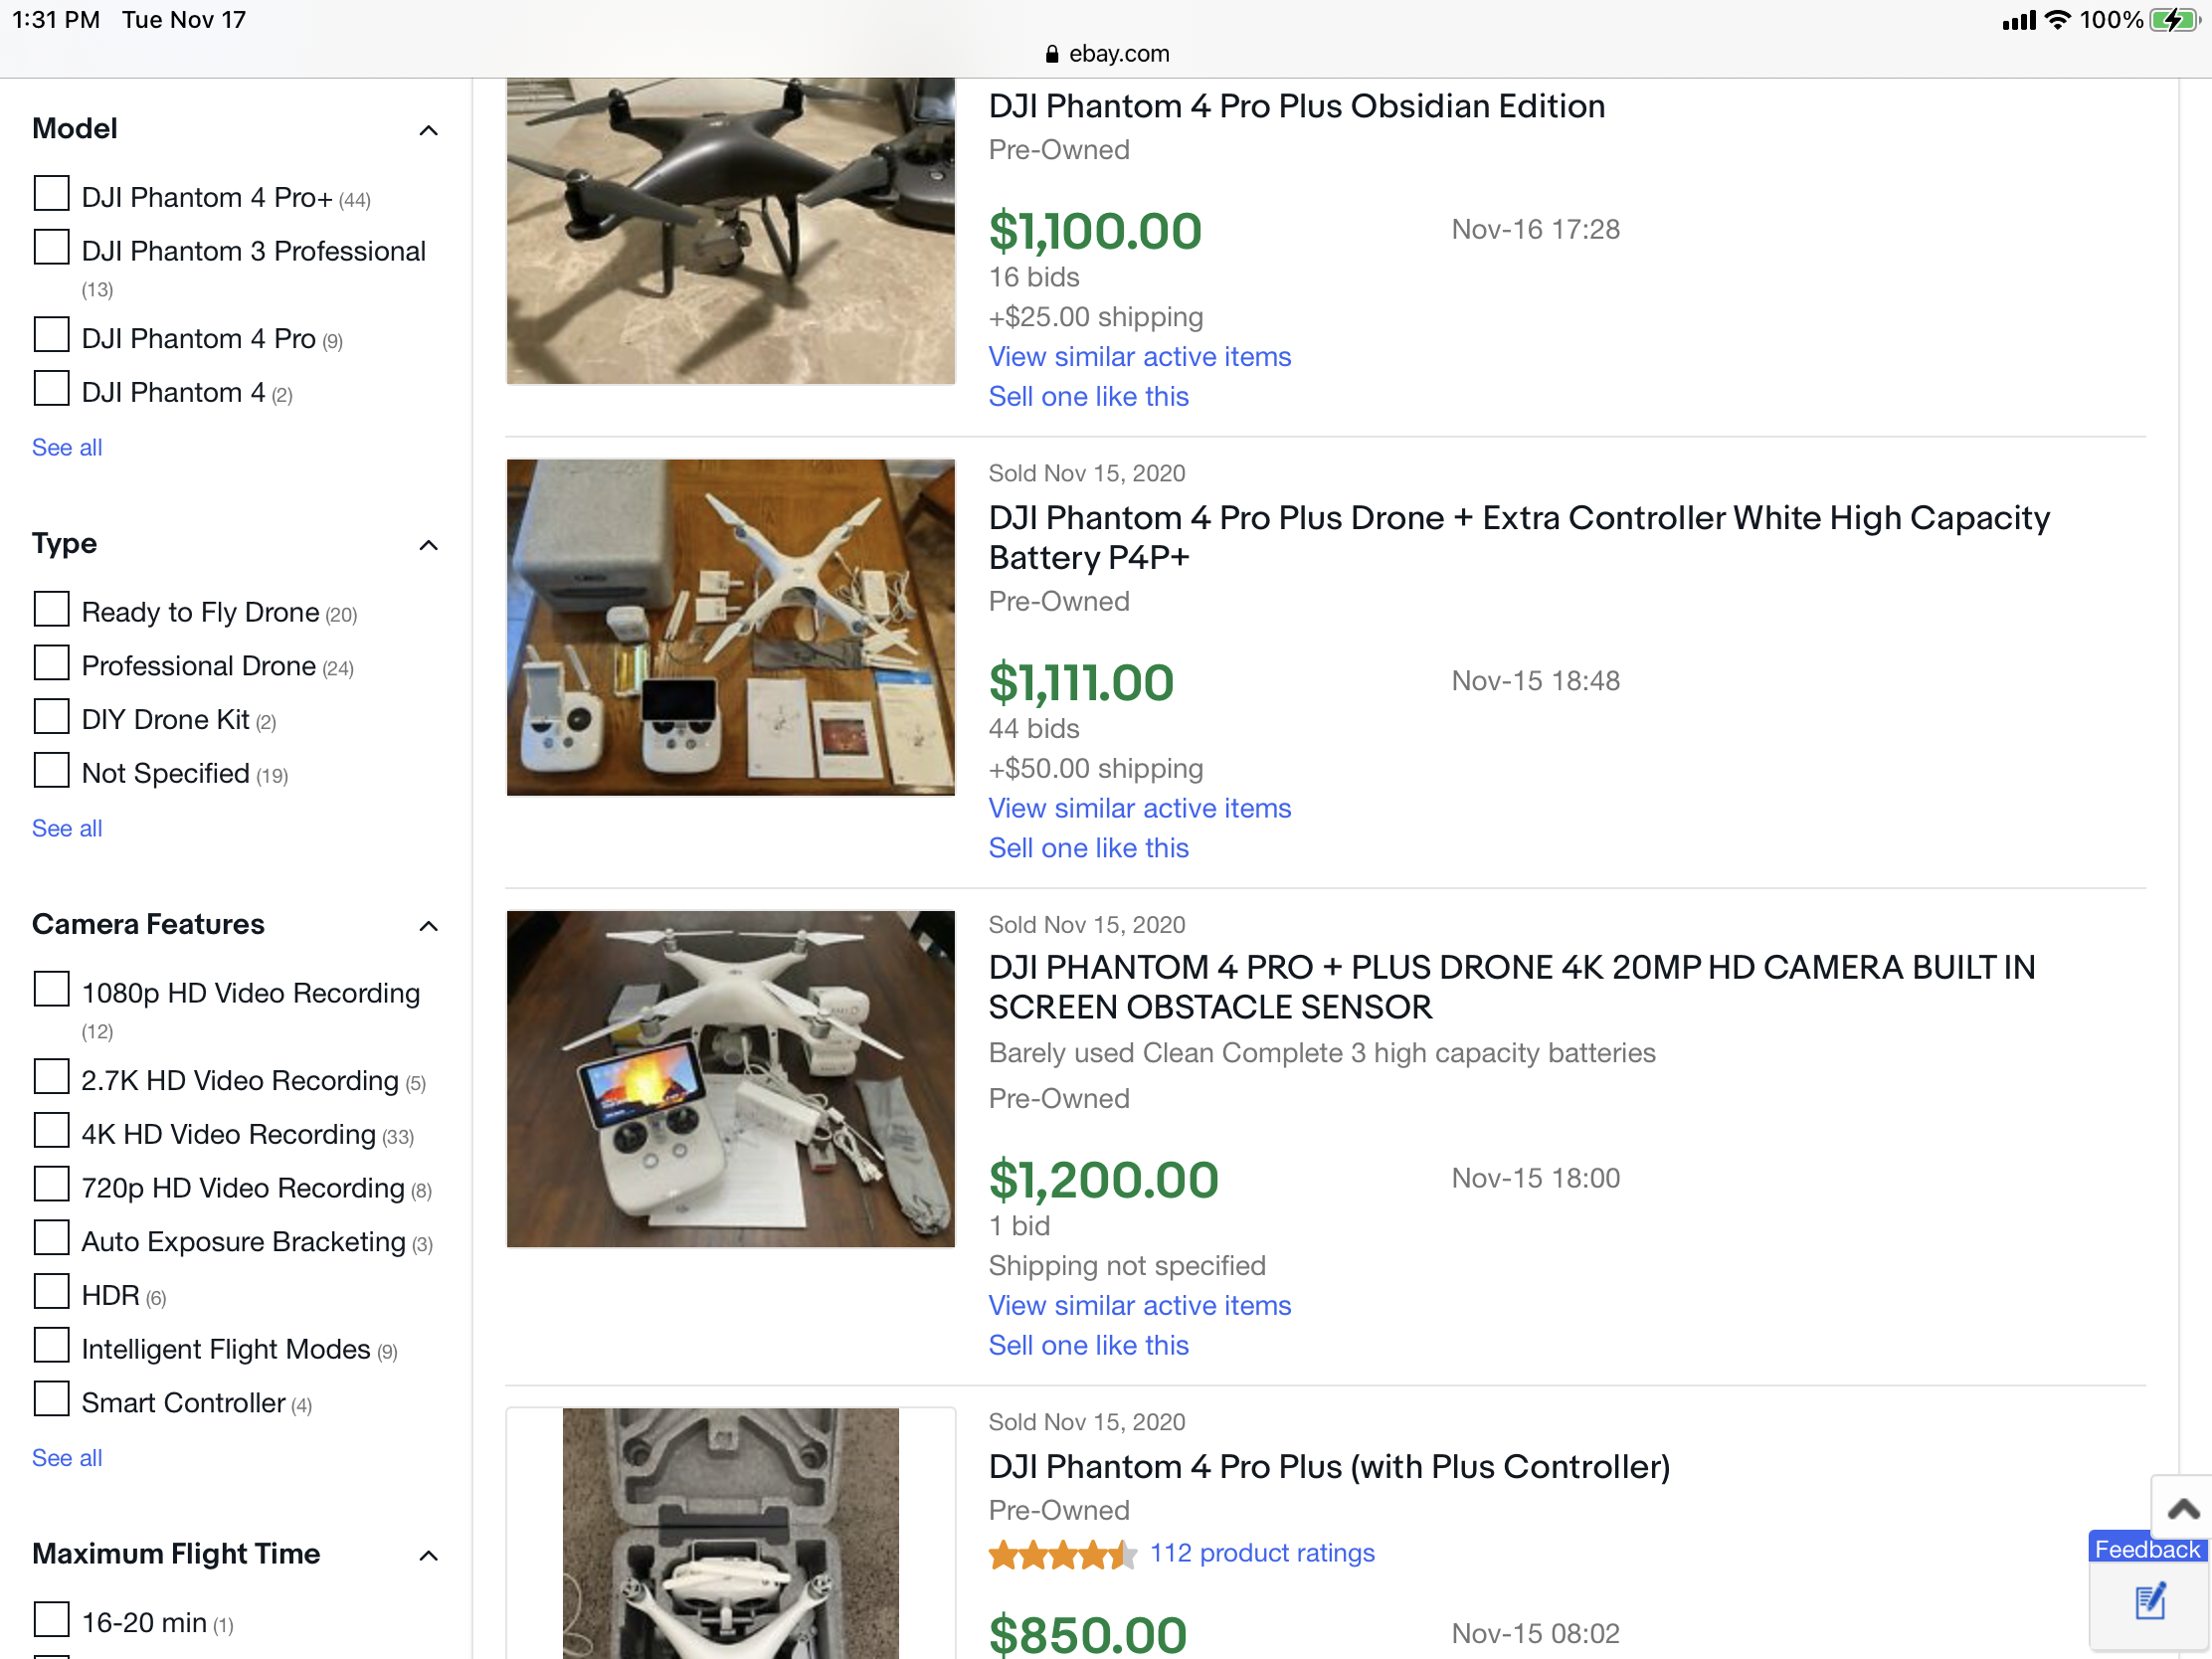Collapse the Camera Features section
2212x1659 pixels.
tap(429, 926)
